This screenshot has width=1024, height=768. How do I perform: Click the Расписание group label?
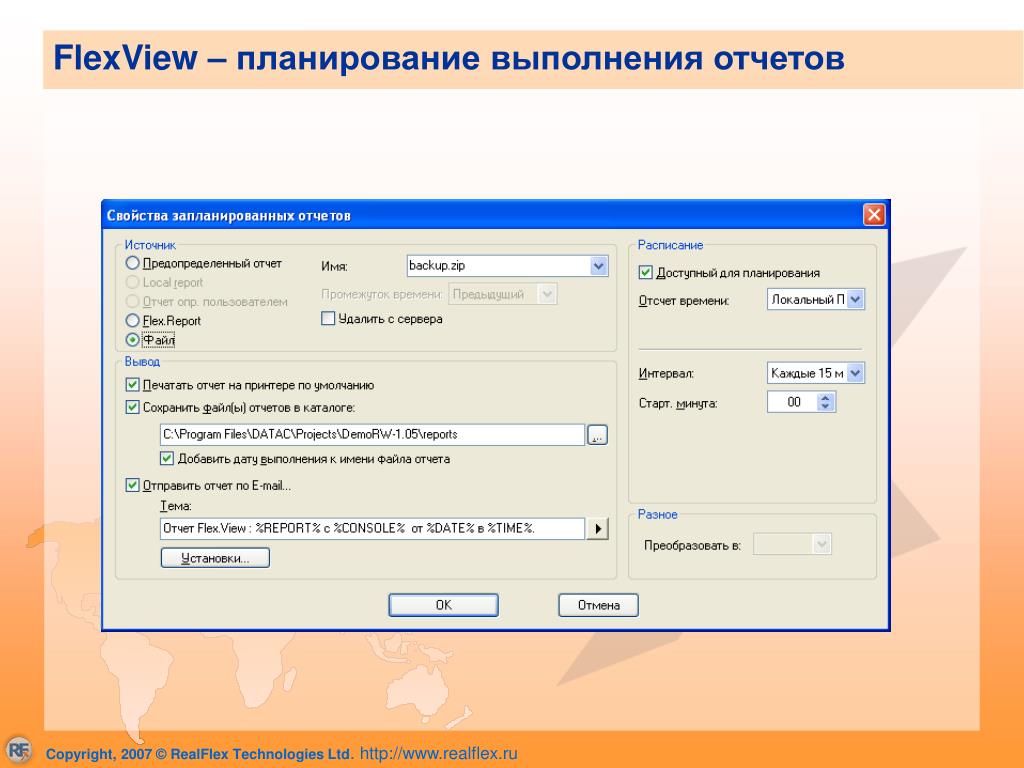pyautogui.click(x=670, y=245)
